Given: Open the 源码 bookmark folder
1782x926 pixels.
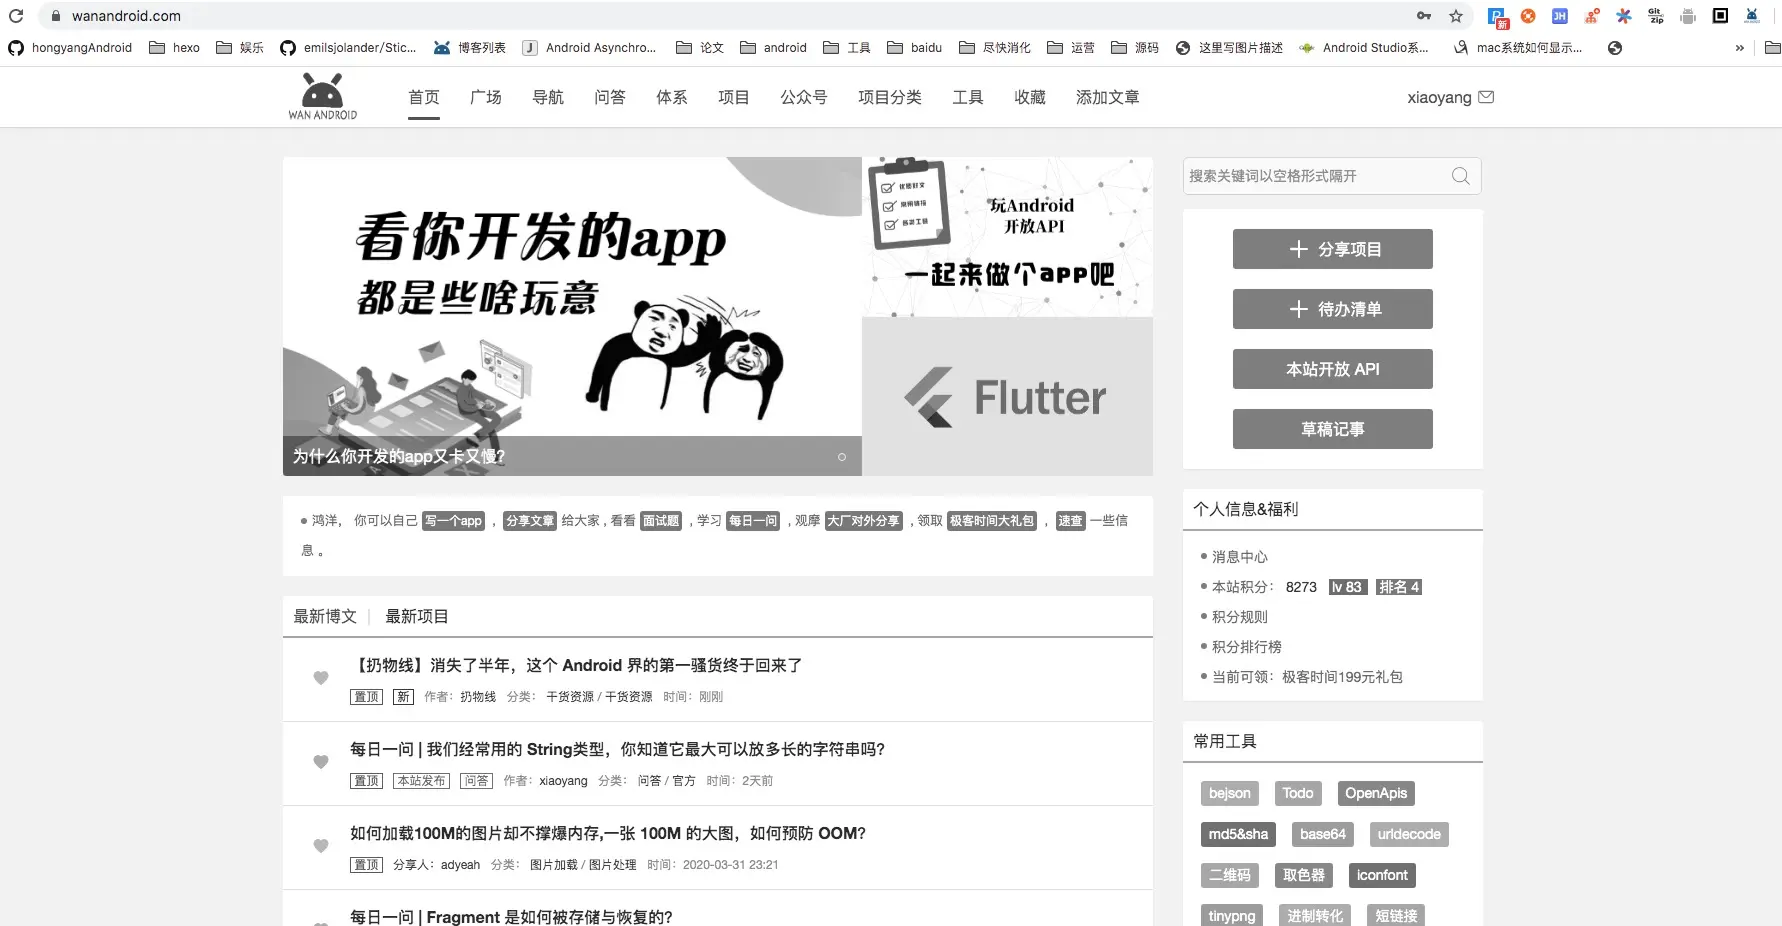Looking at the screenshot, I should [1135, 48].
